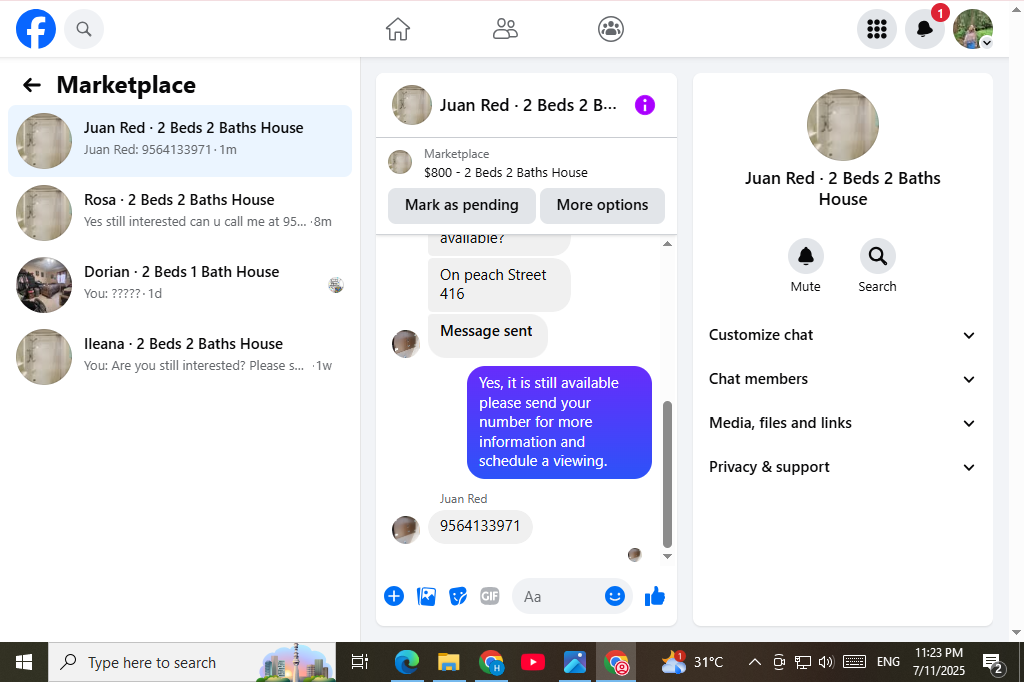Click the Type here to search box
Screen dimensions: 1024x682
(x=192, y=662)
